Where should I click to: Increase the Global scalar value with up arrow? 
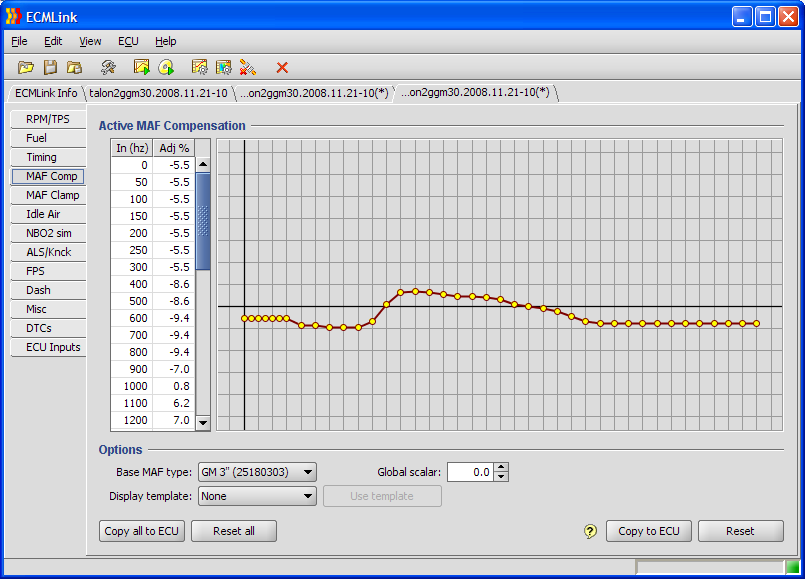pyautogui.click(x=502, y=467)
